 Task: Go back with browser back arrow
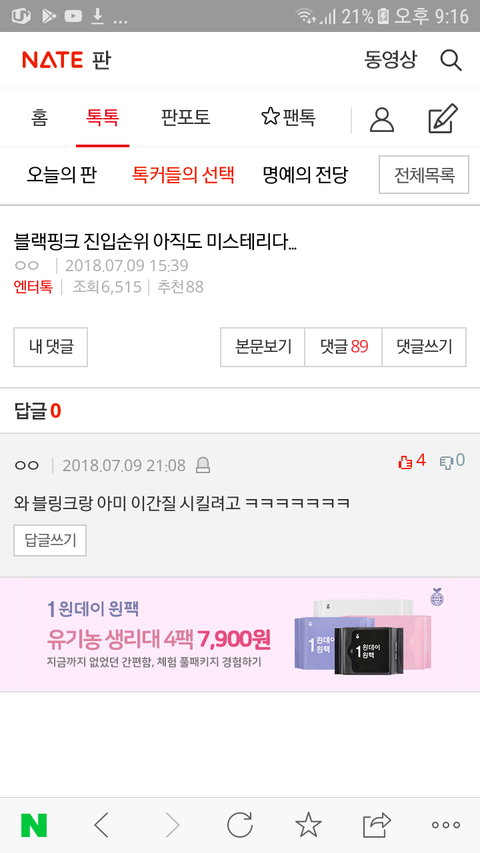[101, 826]
